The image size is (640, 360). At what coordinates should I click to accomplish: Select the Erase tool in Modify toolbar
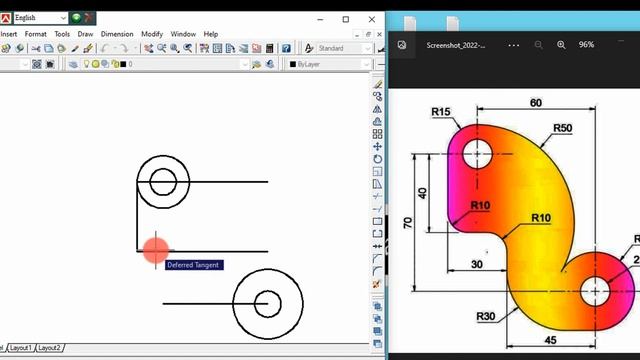(x=378, y=84)
